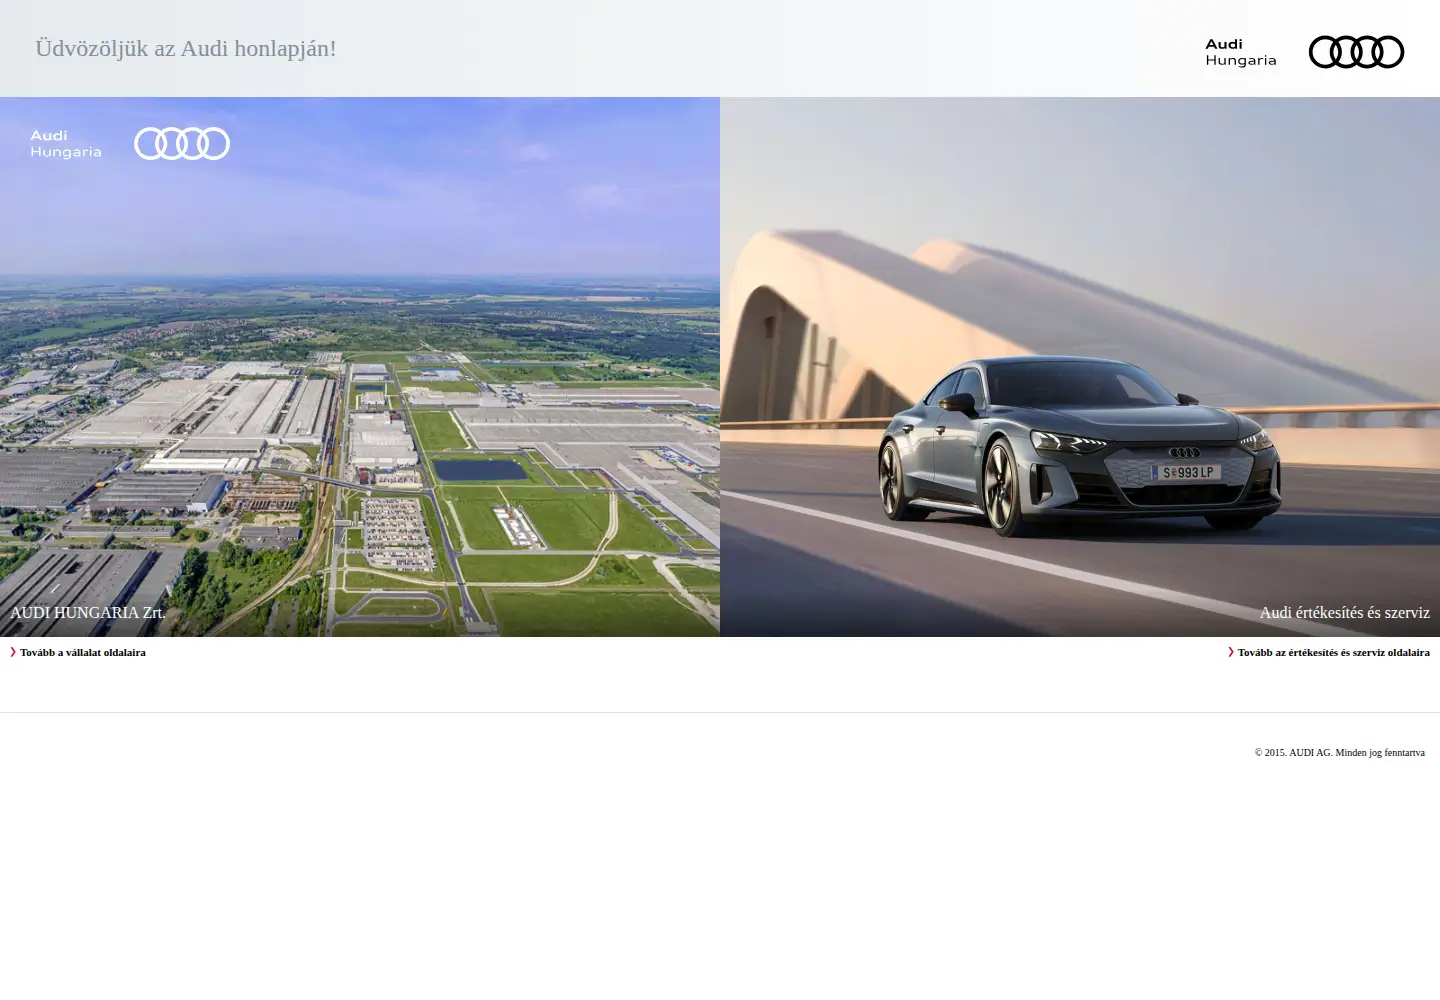Screen dimensions: 1440x1000
Task: Open the 'Tovább az értékesítés és szerviz oldalaira' link
Action: click(1334, 652)
